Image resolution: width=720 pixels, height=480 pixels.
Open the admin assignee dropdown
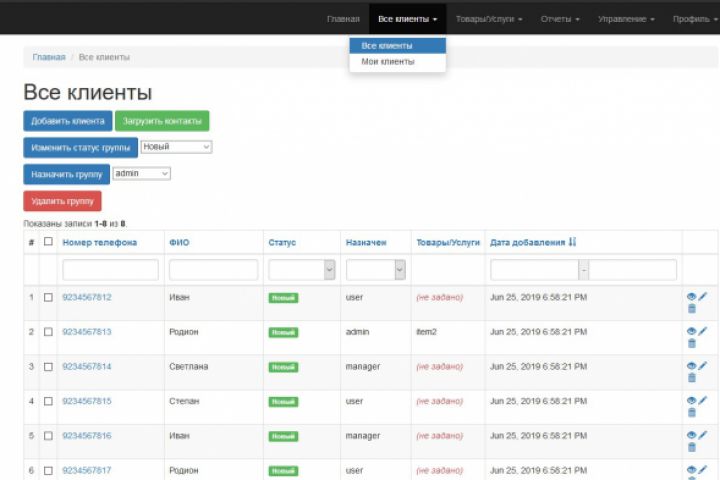141,174
